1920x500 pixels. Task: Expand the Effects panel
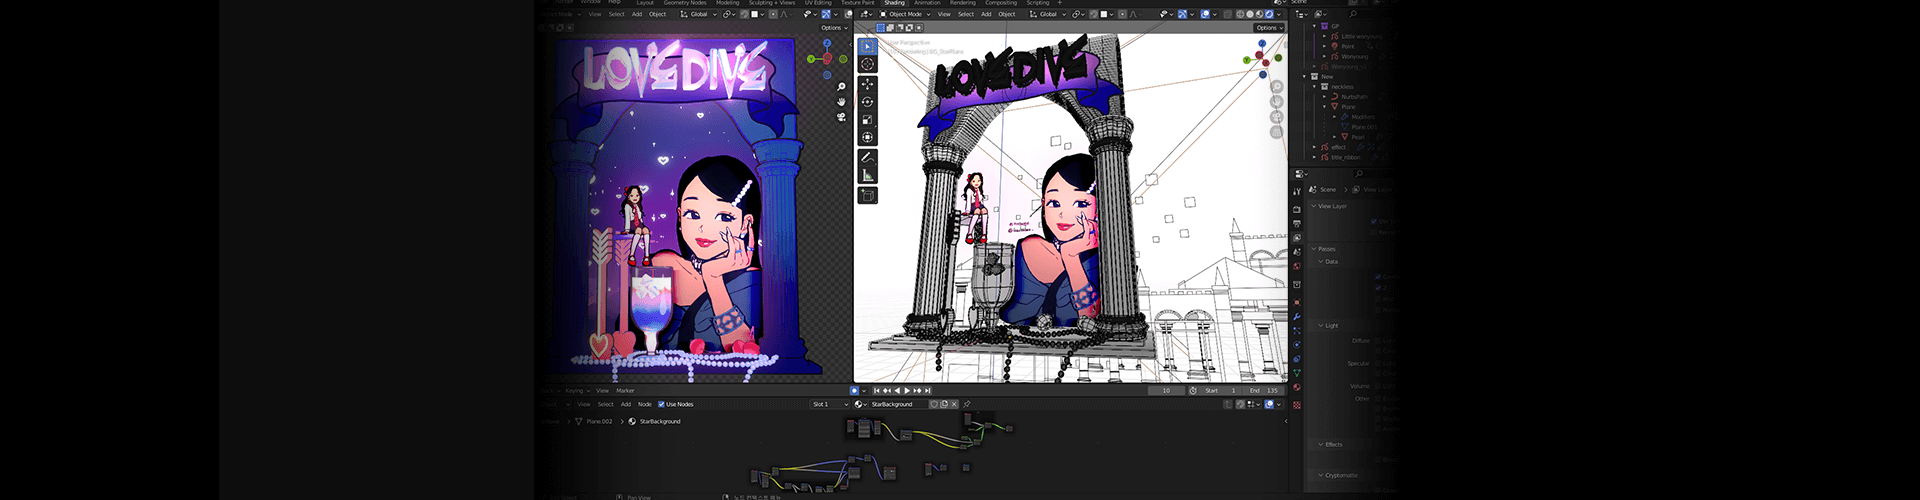[1331, 444]
